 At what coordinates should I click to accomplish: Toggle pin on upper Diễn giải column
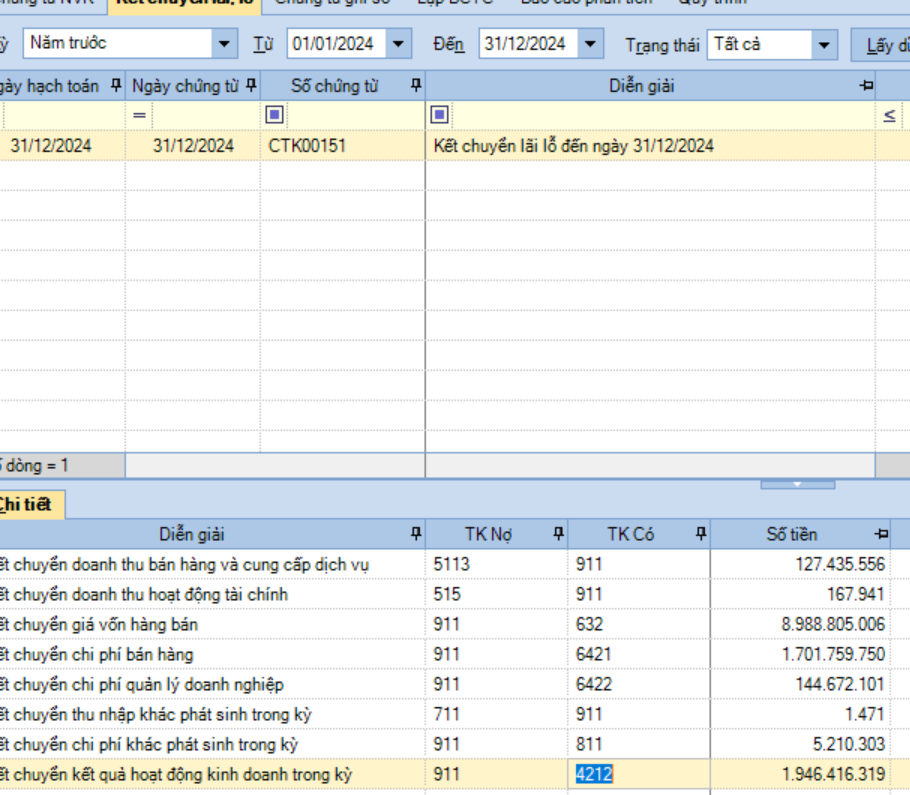(x=866, y=86)
